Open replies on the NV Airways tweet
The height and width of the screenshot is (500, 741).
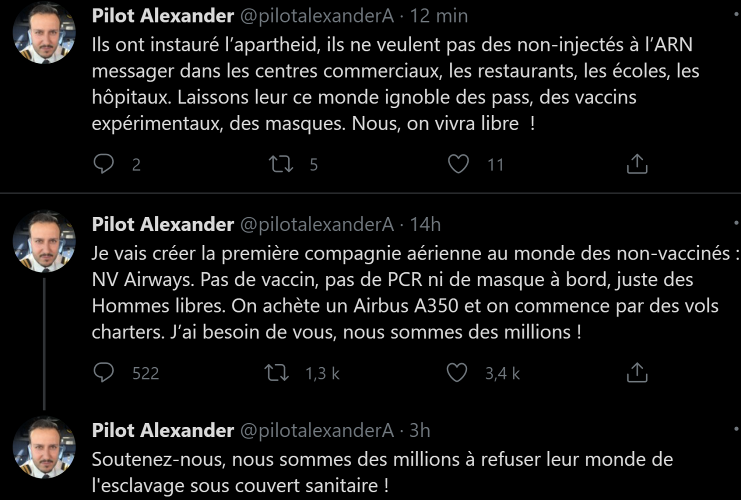pos(104,373)
